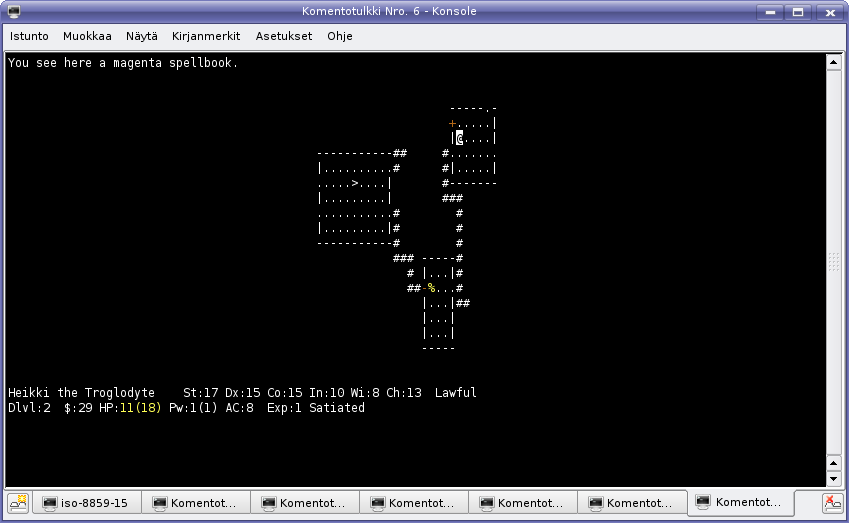
Task: Click the new session icon in tab bar
Action: click(x=19, y=503)
